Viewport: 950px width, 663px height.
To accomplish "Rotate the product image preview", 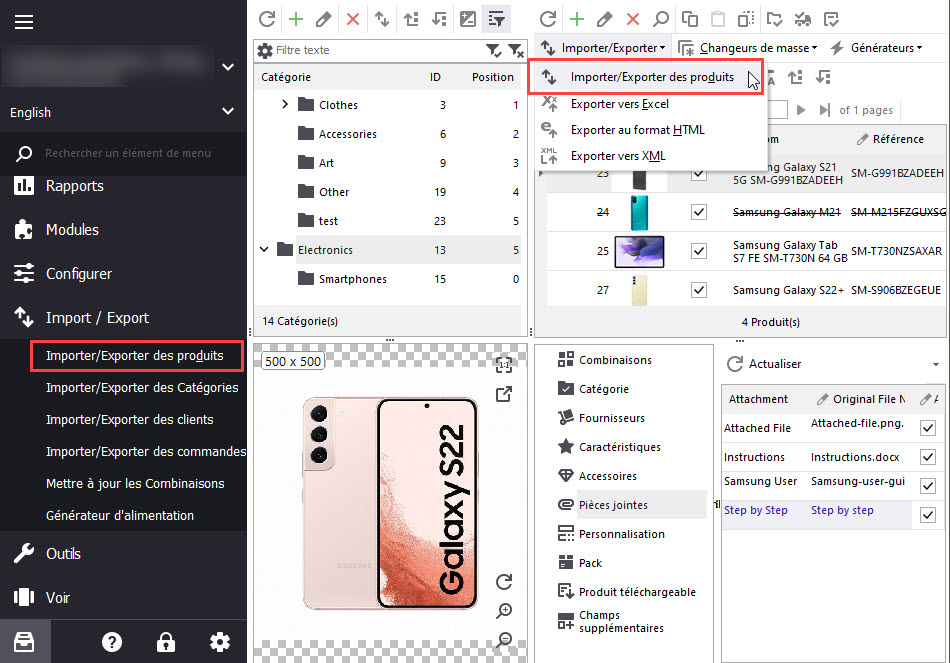I will coord(504,582).
